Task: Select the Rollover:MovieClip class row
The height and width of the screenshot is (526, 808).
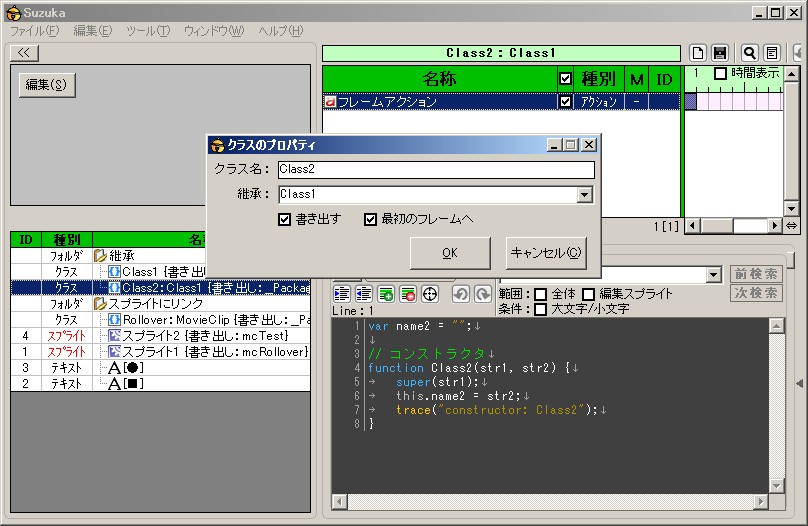Action: 160,319
